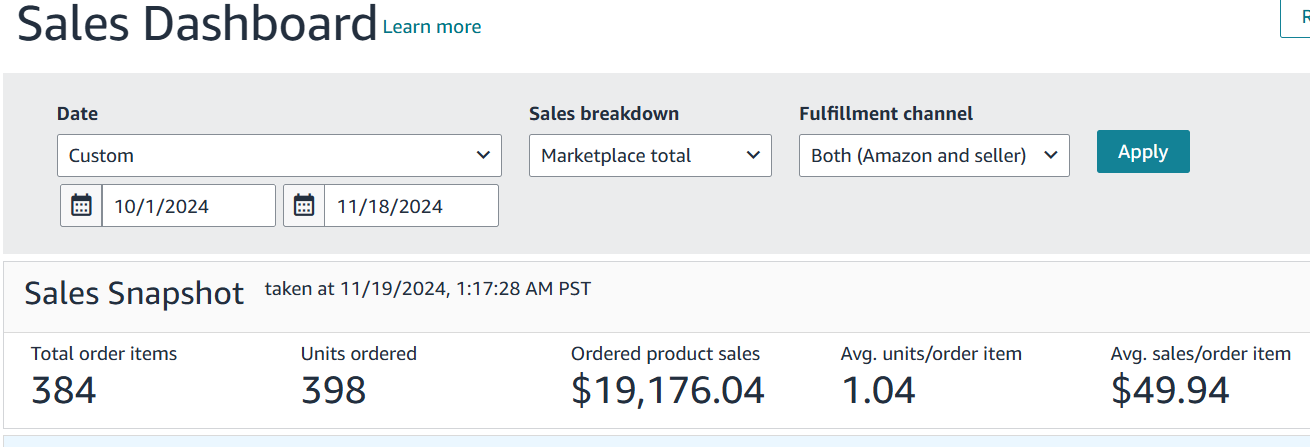Open the end date calendar icon
This screenshot has width=1310, height=447.
coord(304,206)
